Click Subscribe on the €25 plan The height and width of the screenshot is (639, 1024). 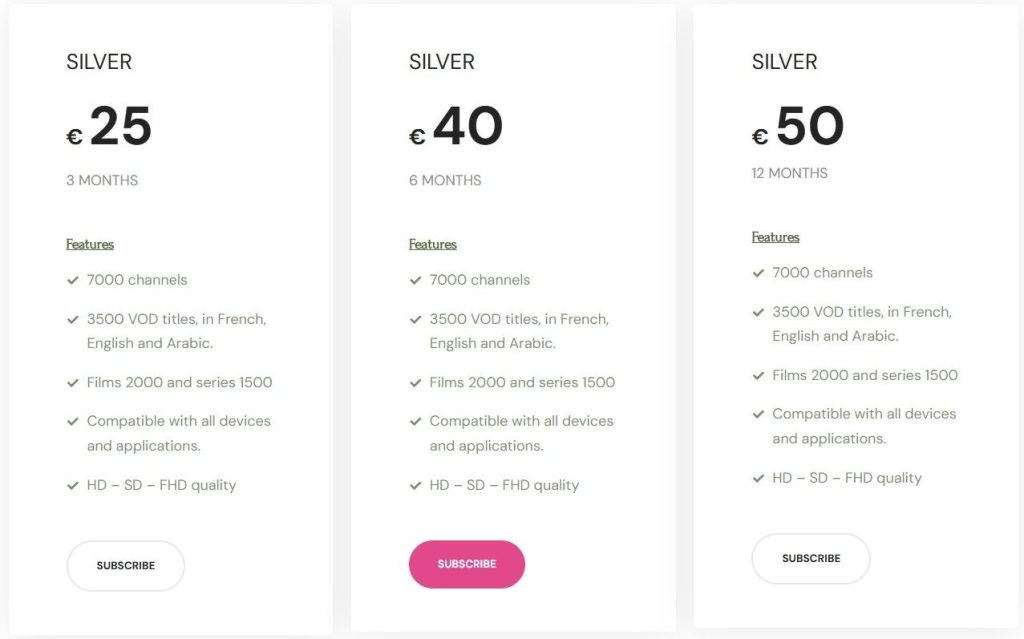click(x=125, y=566)
